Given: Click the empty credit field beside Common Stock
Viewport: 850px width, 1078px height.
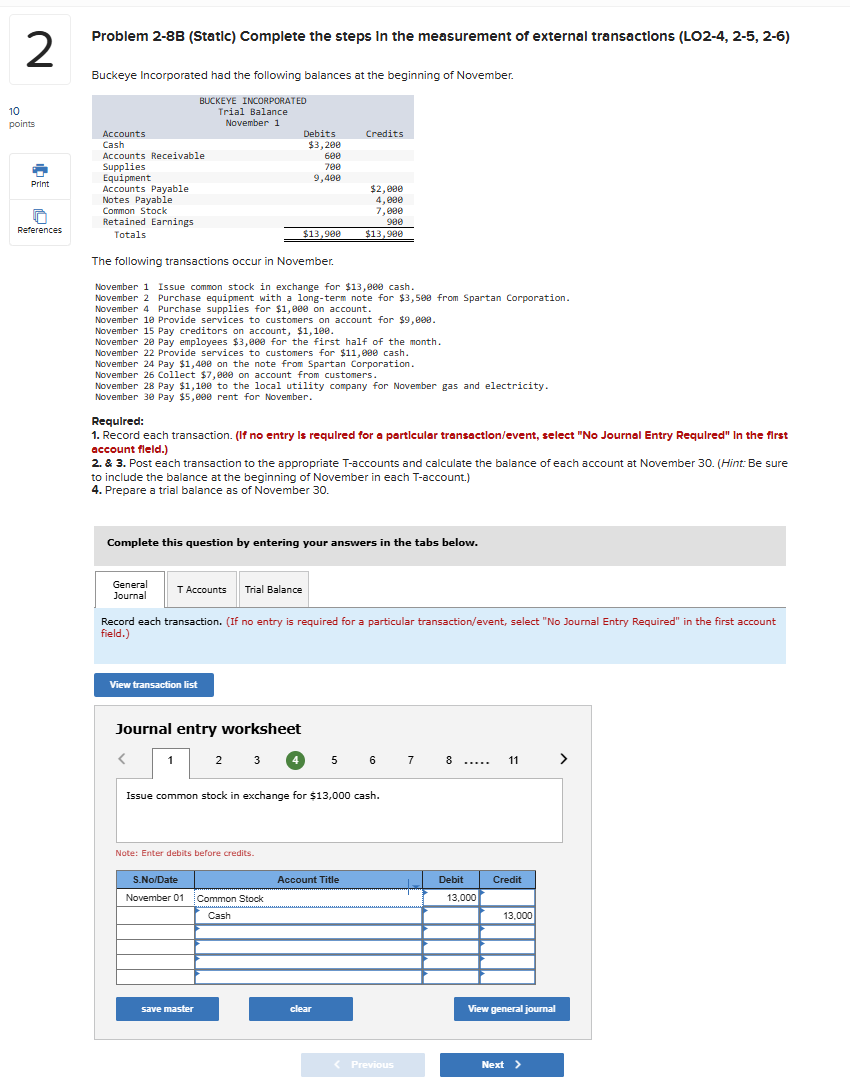Looking at the screenshot, I should point(508,898).
